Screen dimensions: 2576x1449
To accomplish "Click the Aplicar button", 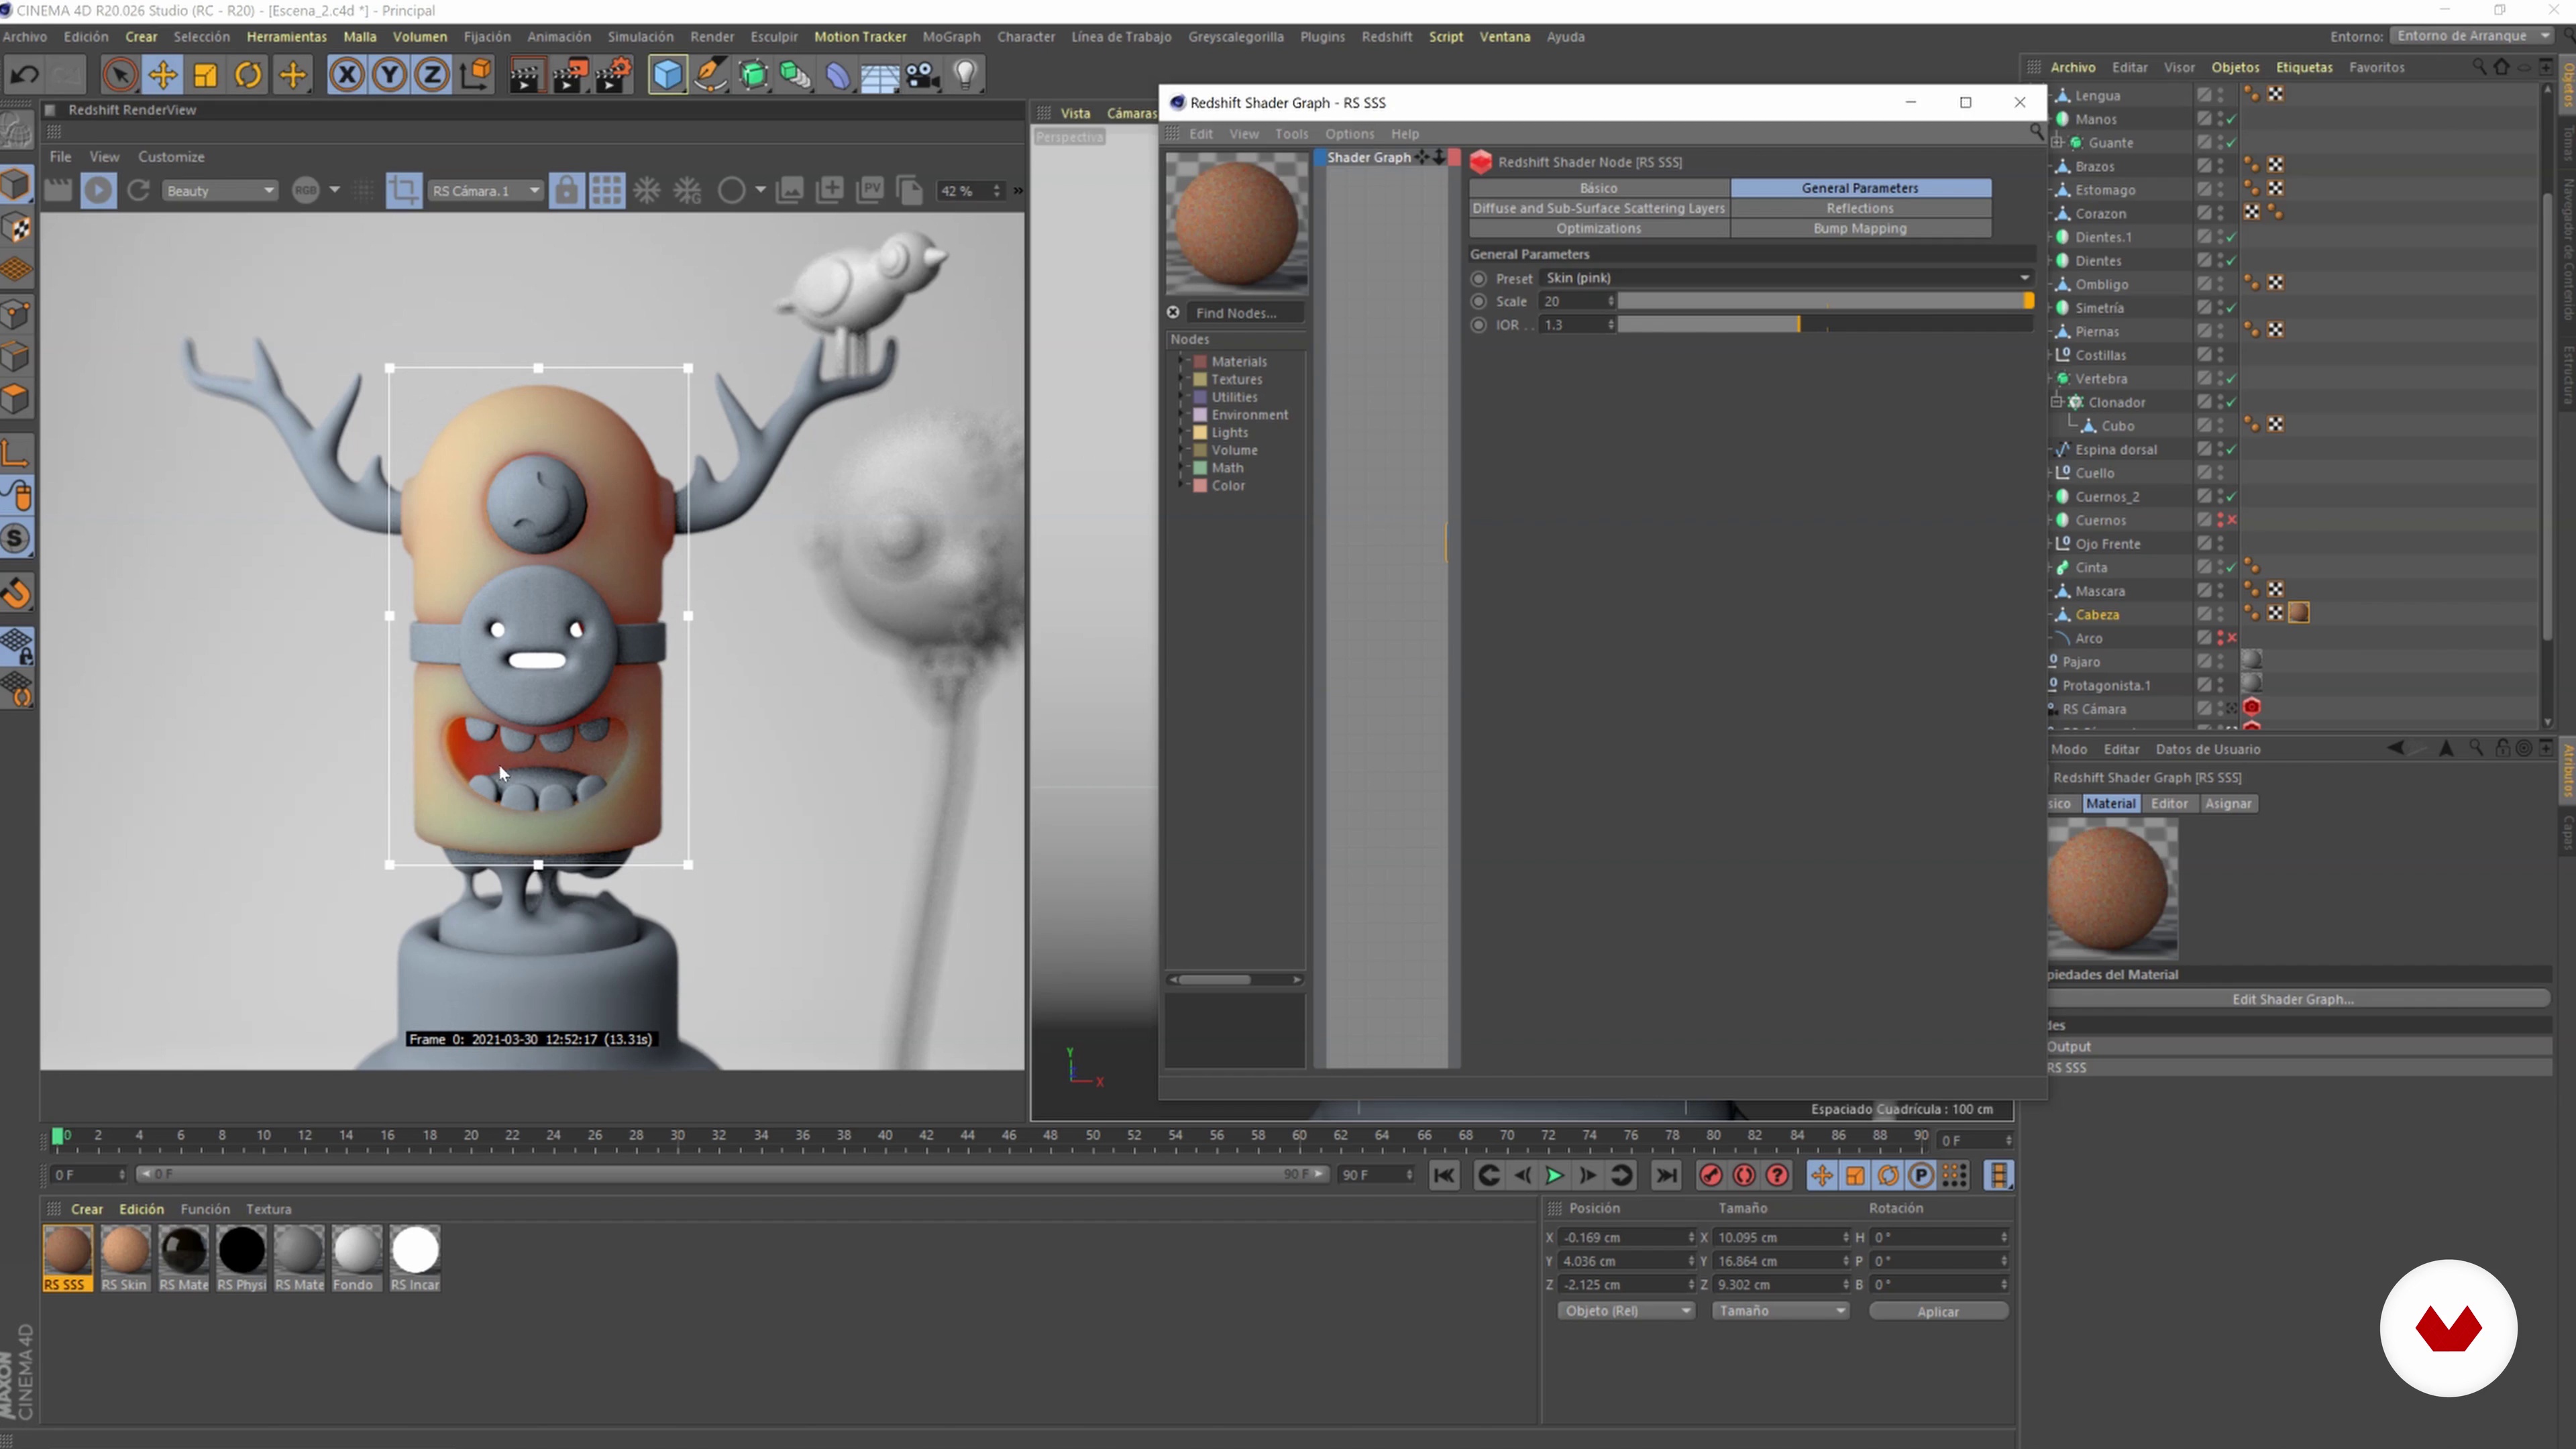I will coord(1938,1311).
